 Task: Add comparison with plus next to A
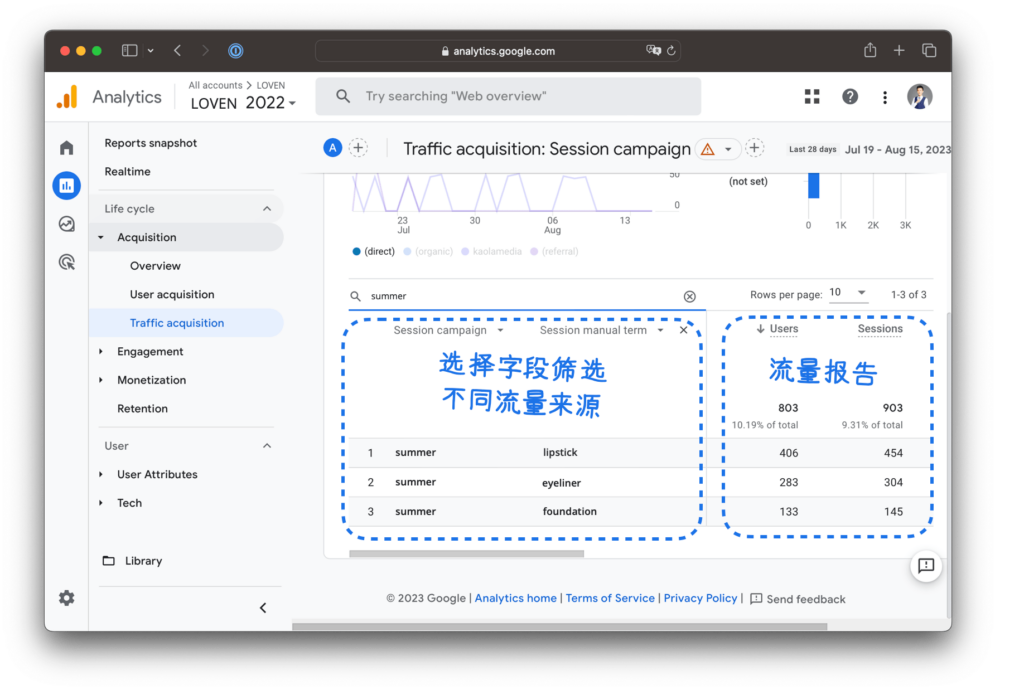359,148
